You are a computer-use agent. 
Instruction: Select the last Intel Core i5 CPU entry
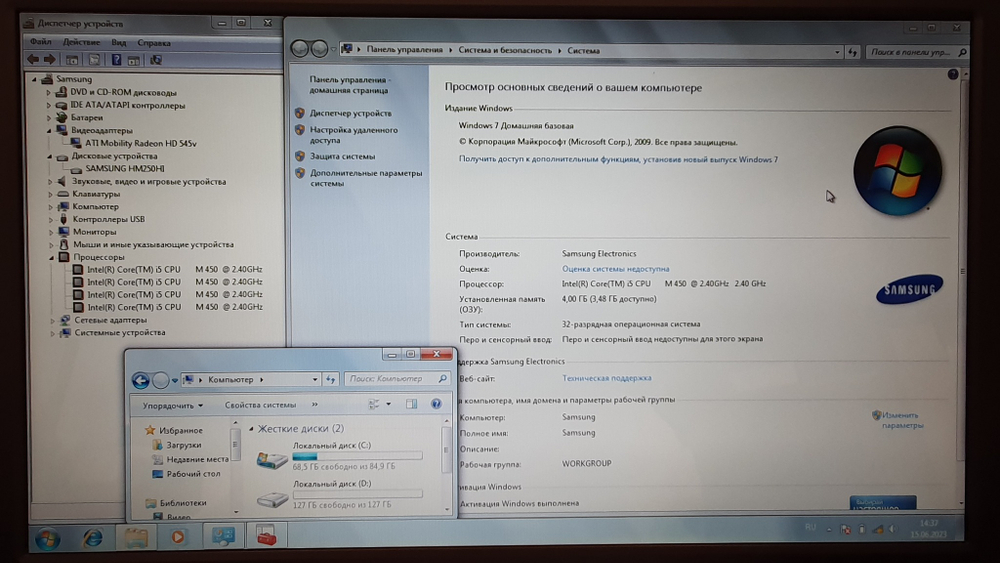[x=174, y=307]
